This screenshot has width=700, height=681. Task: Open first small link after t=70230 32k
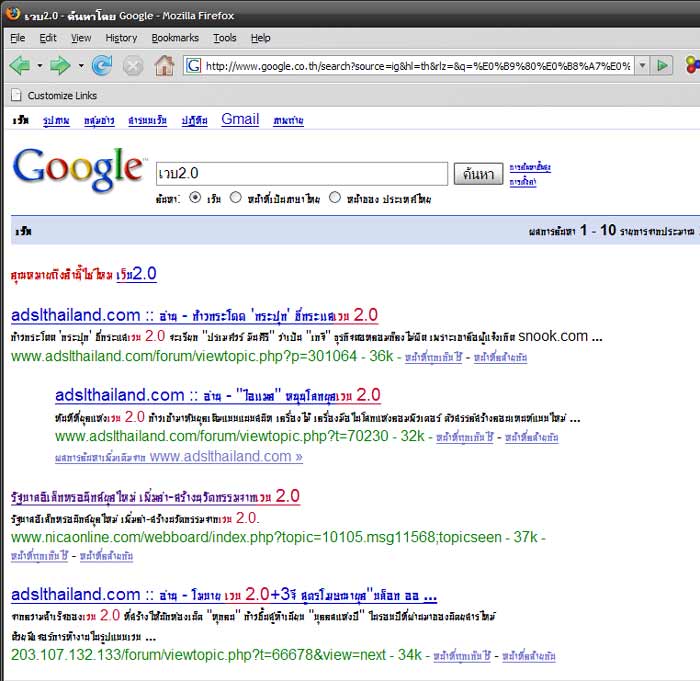click(464, 437)
